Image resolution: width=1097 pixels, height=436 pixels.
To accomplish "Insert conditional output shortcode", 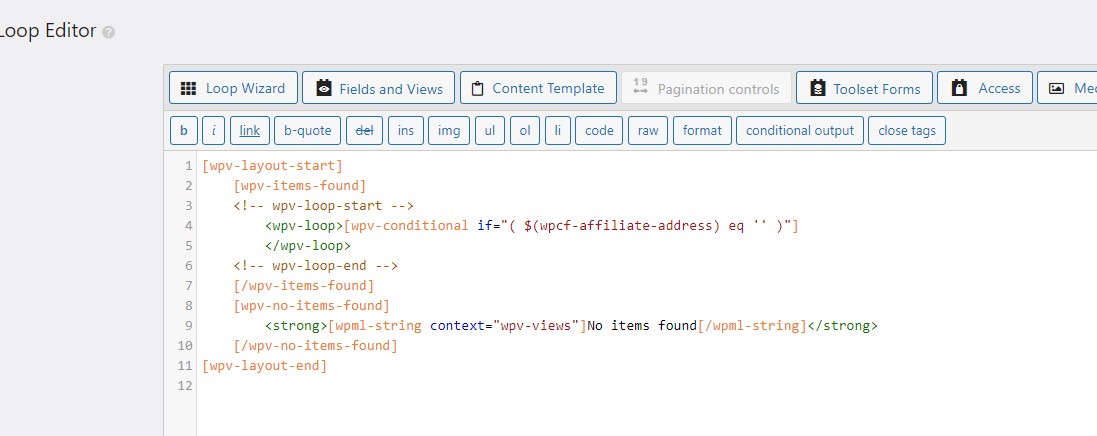I will pos(800,130).
